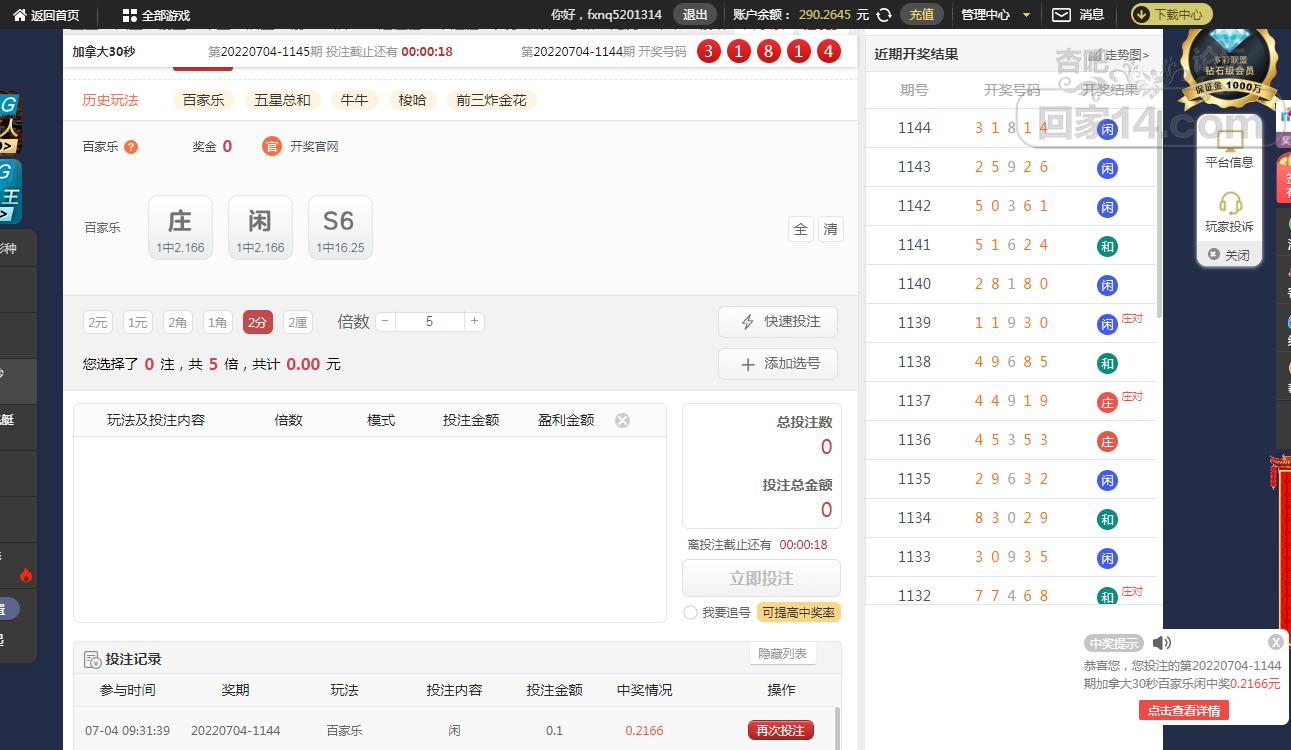
Task: Decrease 倍数 with the minus button
Action: (385, 321)
